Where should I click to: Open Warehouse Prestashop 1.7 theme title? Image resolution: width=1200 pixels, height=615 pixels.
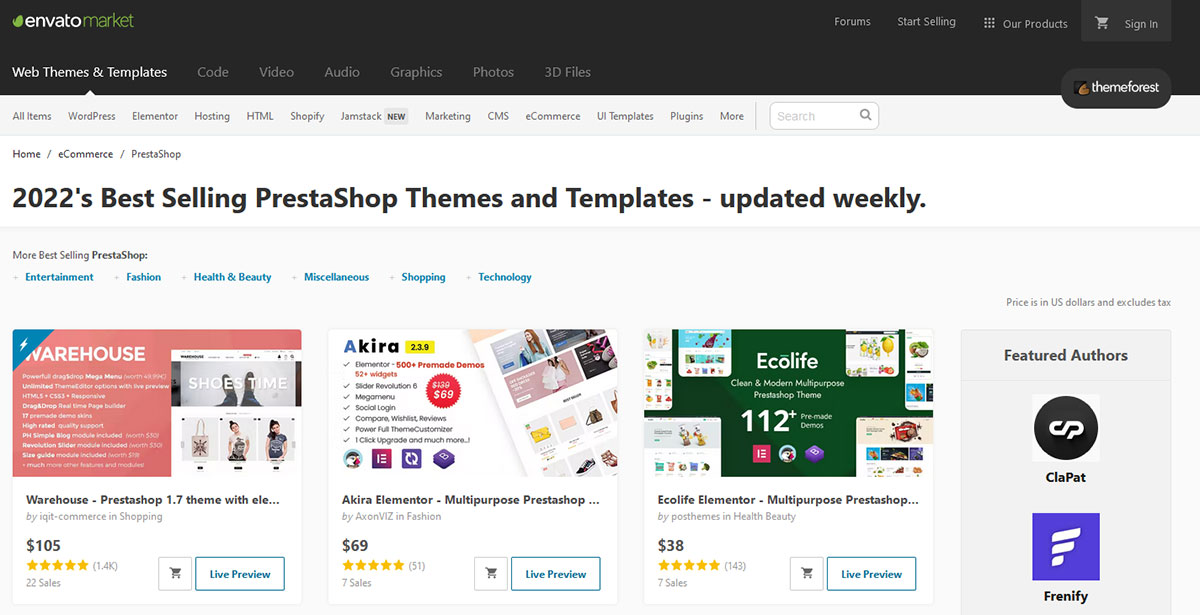coord(153,499)
